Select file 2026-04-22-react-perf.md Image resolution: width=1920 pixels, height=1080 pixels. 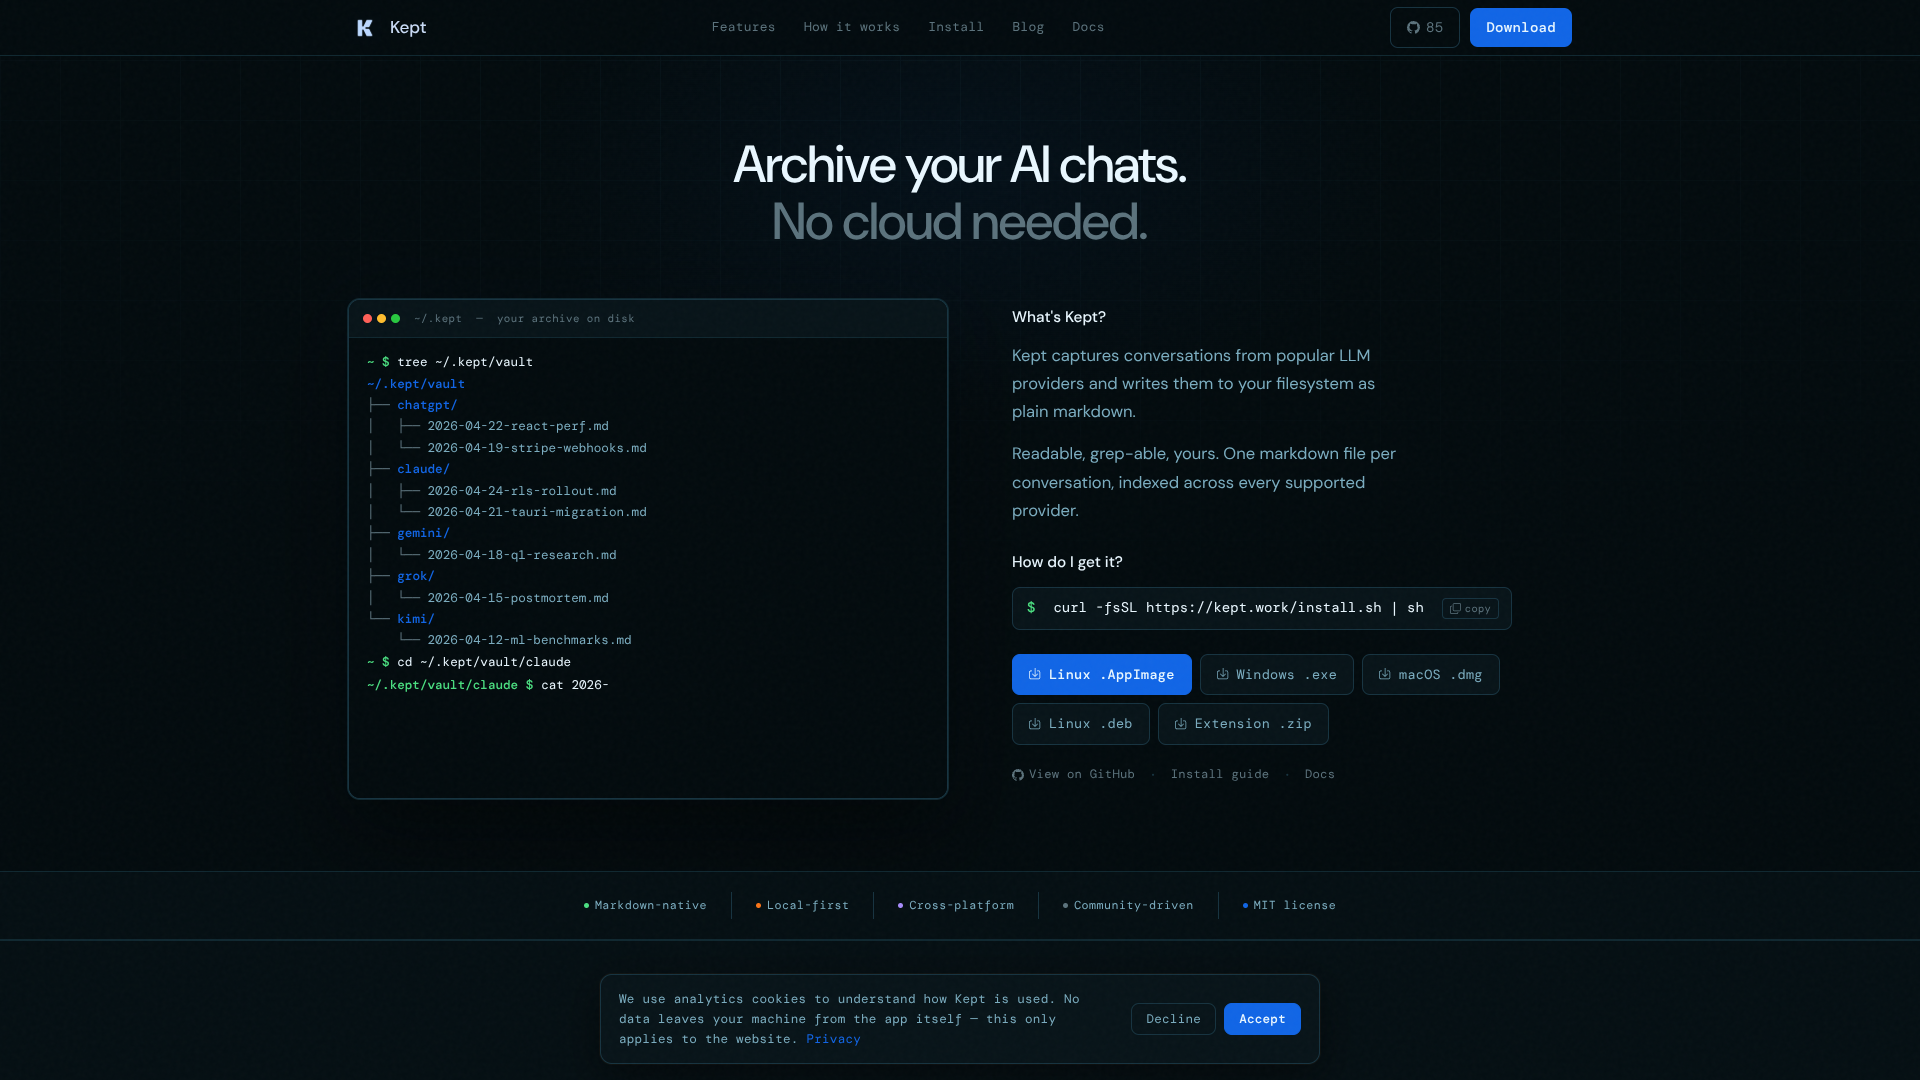pos(518,426)
